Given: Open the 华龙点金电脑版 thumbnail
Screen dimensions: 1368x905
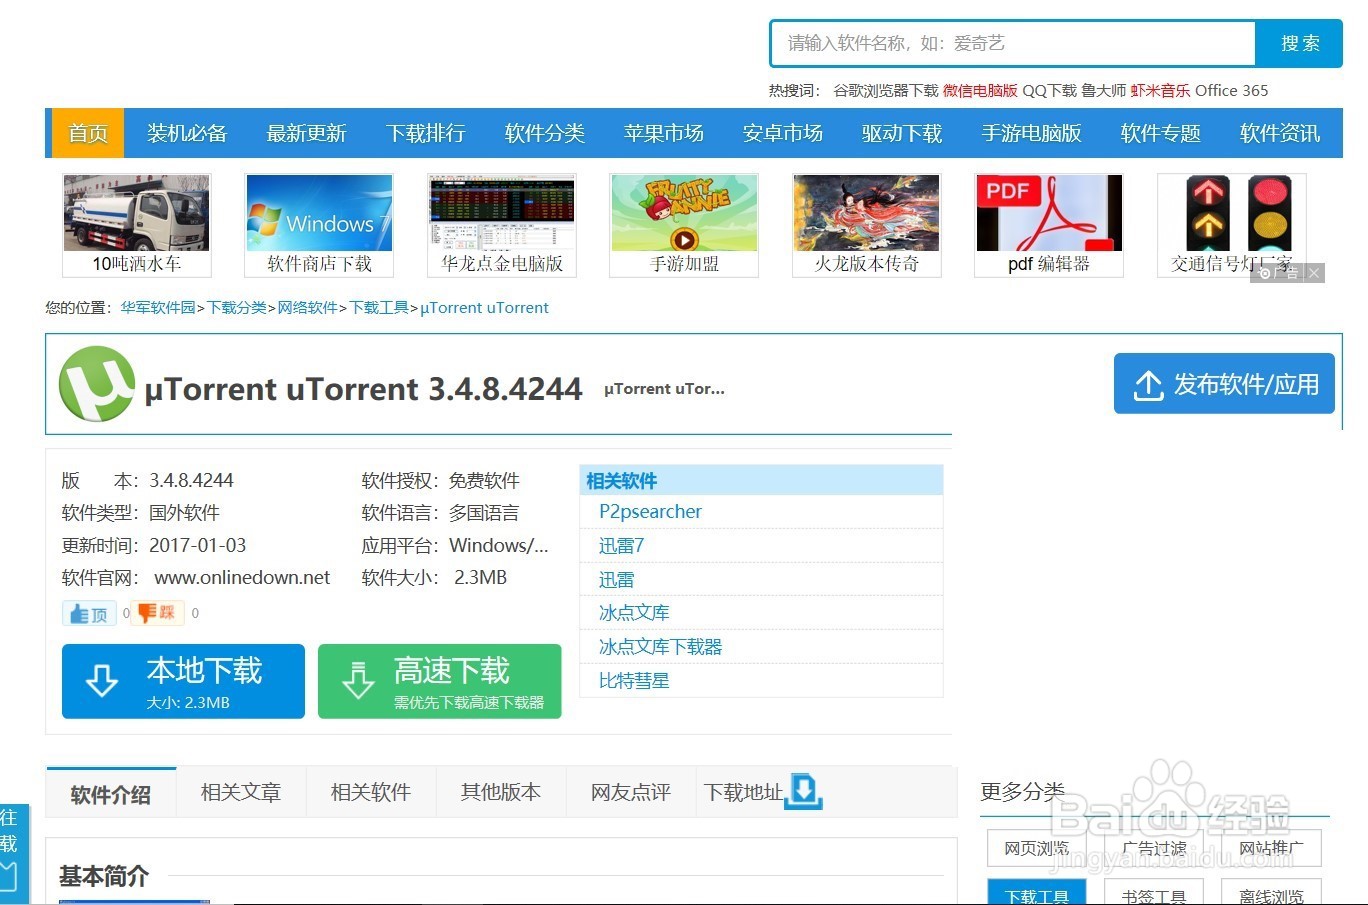Looking at the screenshot, I should click(x=502, y=225).
